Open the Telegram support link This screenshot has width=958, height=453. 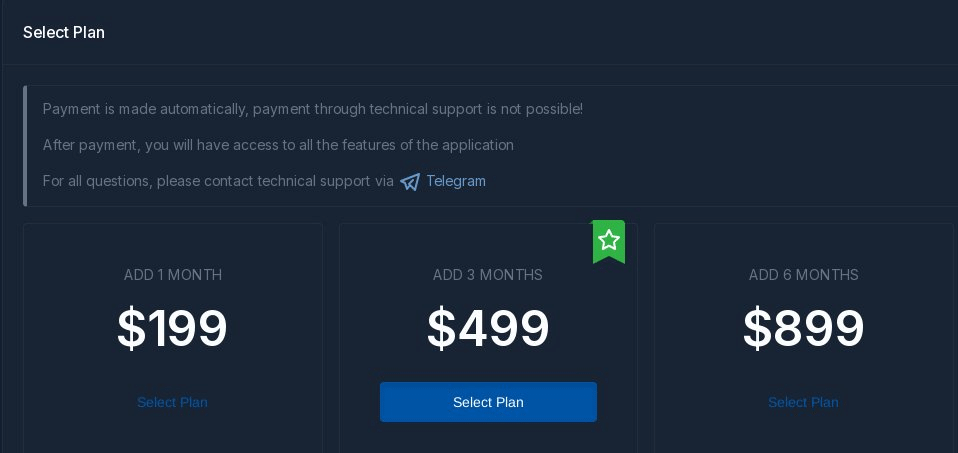click(456, 181)
